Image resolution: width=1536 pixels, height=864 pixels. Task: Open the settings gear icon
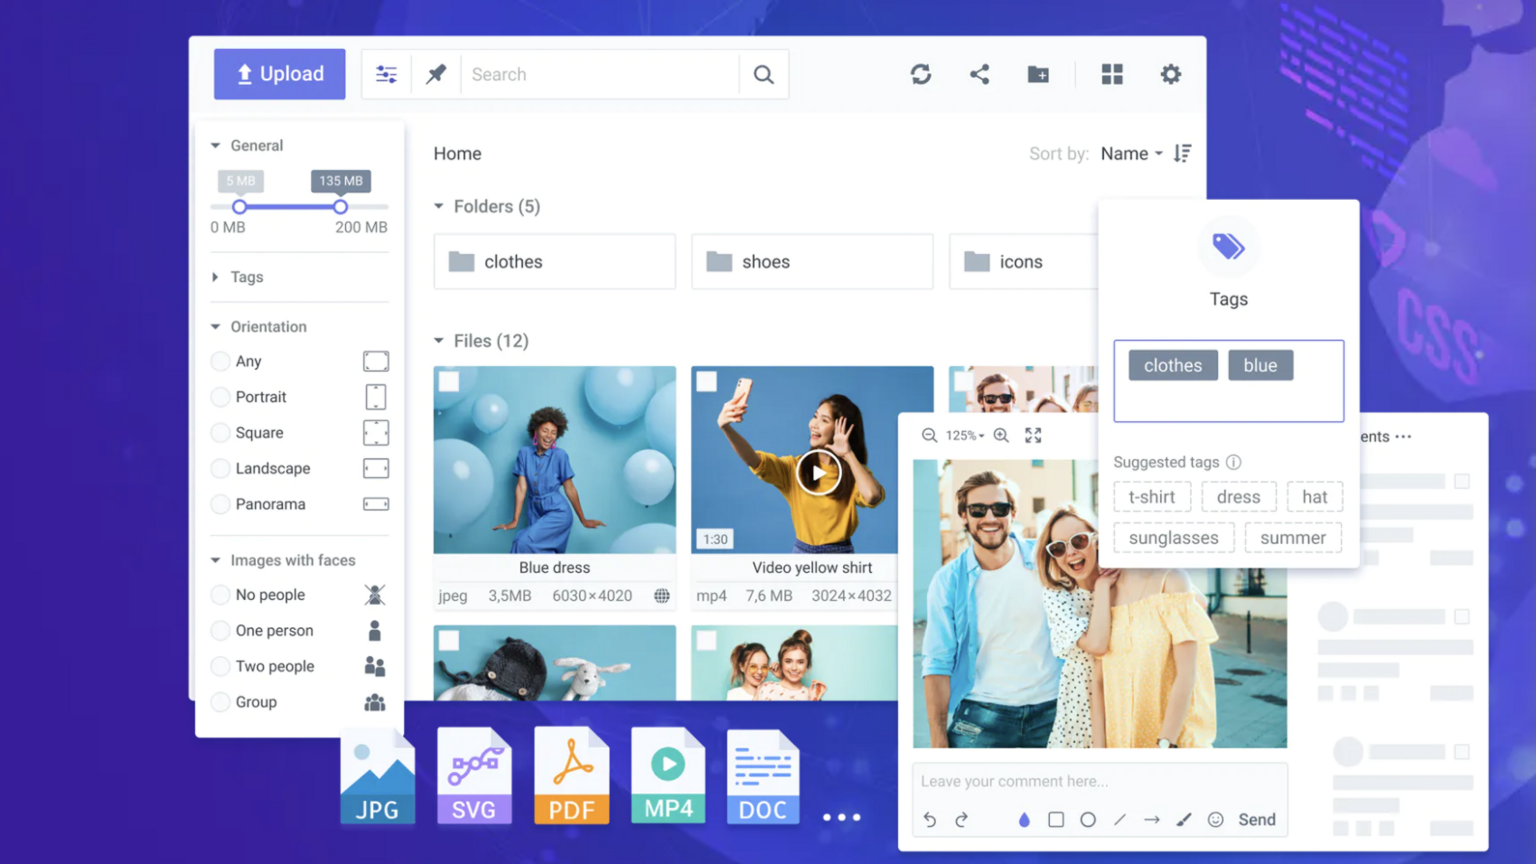[x=1170, y=74]
